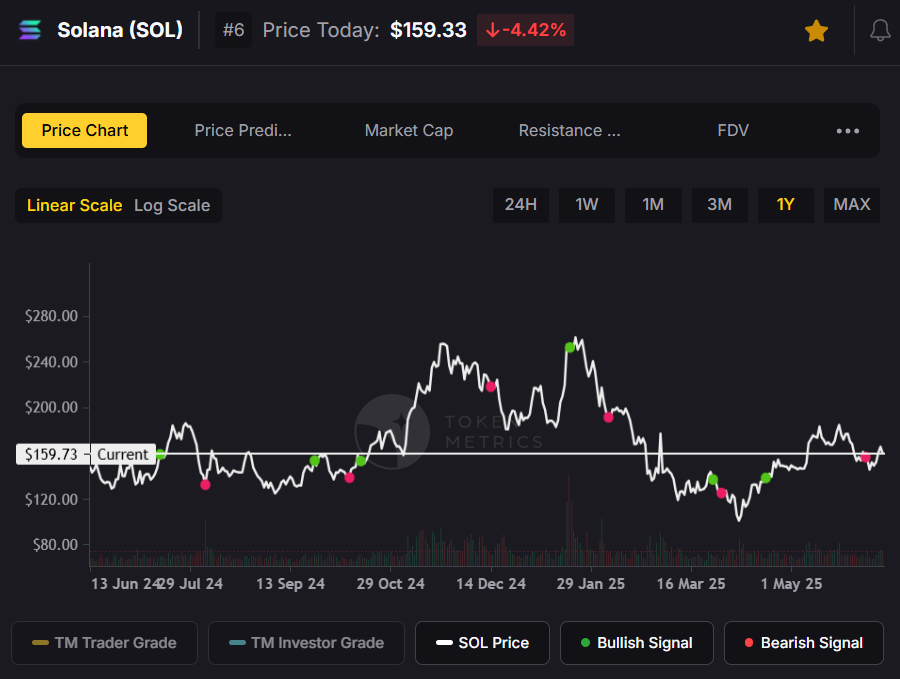The height and width of the screenshot is (679, 900).
Task: Click the $240.00 axis label
Action: [x=51, y=362]
